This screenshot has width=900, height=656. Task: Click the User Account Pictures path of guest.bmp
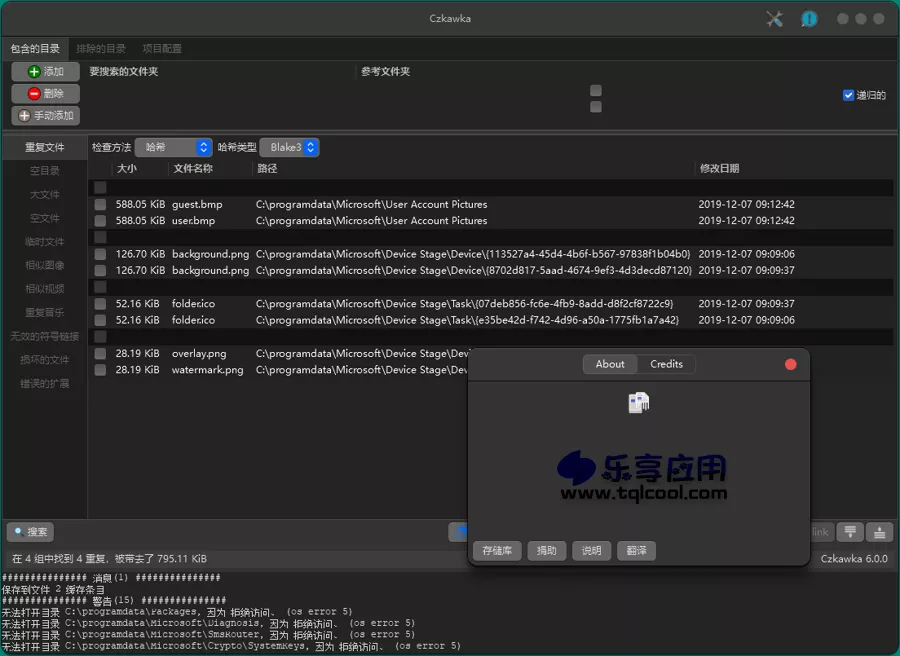point(371,204)
